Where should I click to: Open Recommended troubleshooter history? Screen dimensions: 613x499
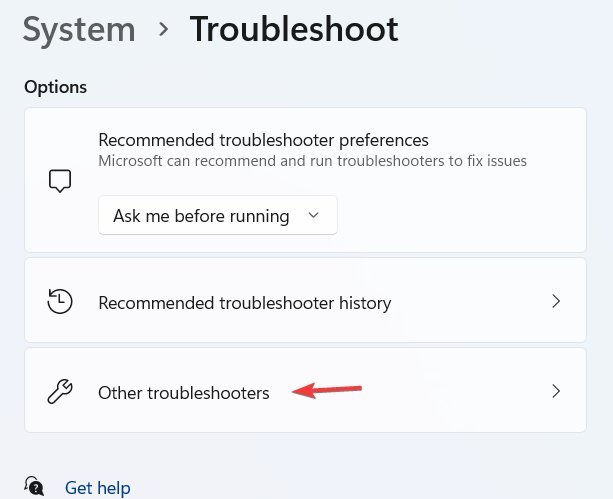click(244, 302)
